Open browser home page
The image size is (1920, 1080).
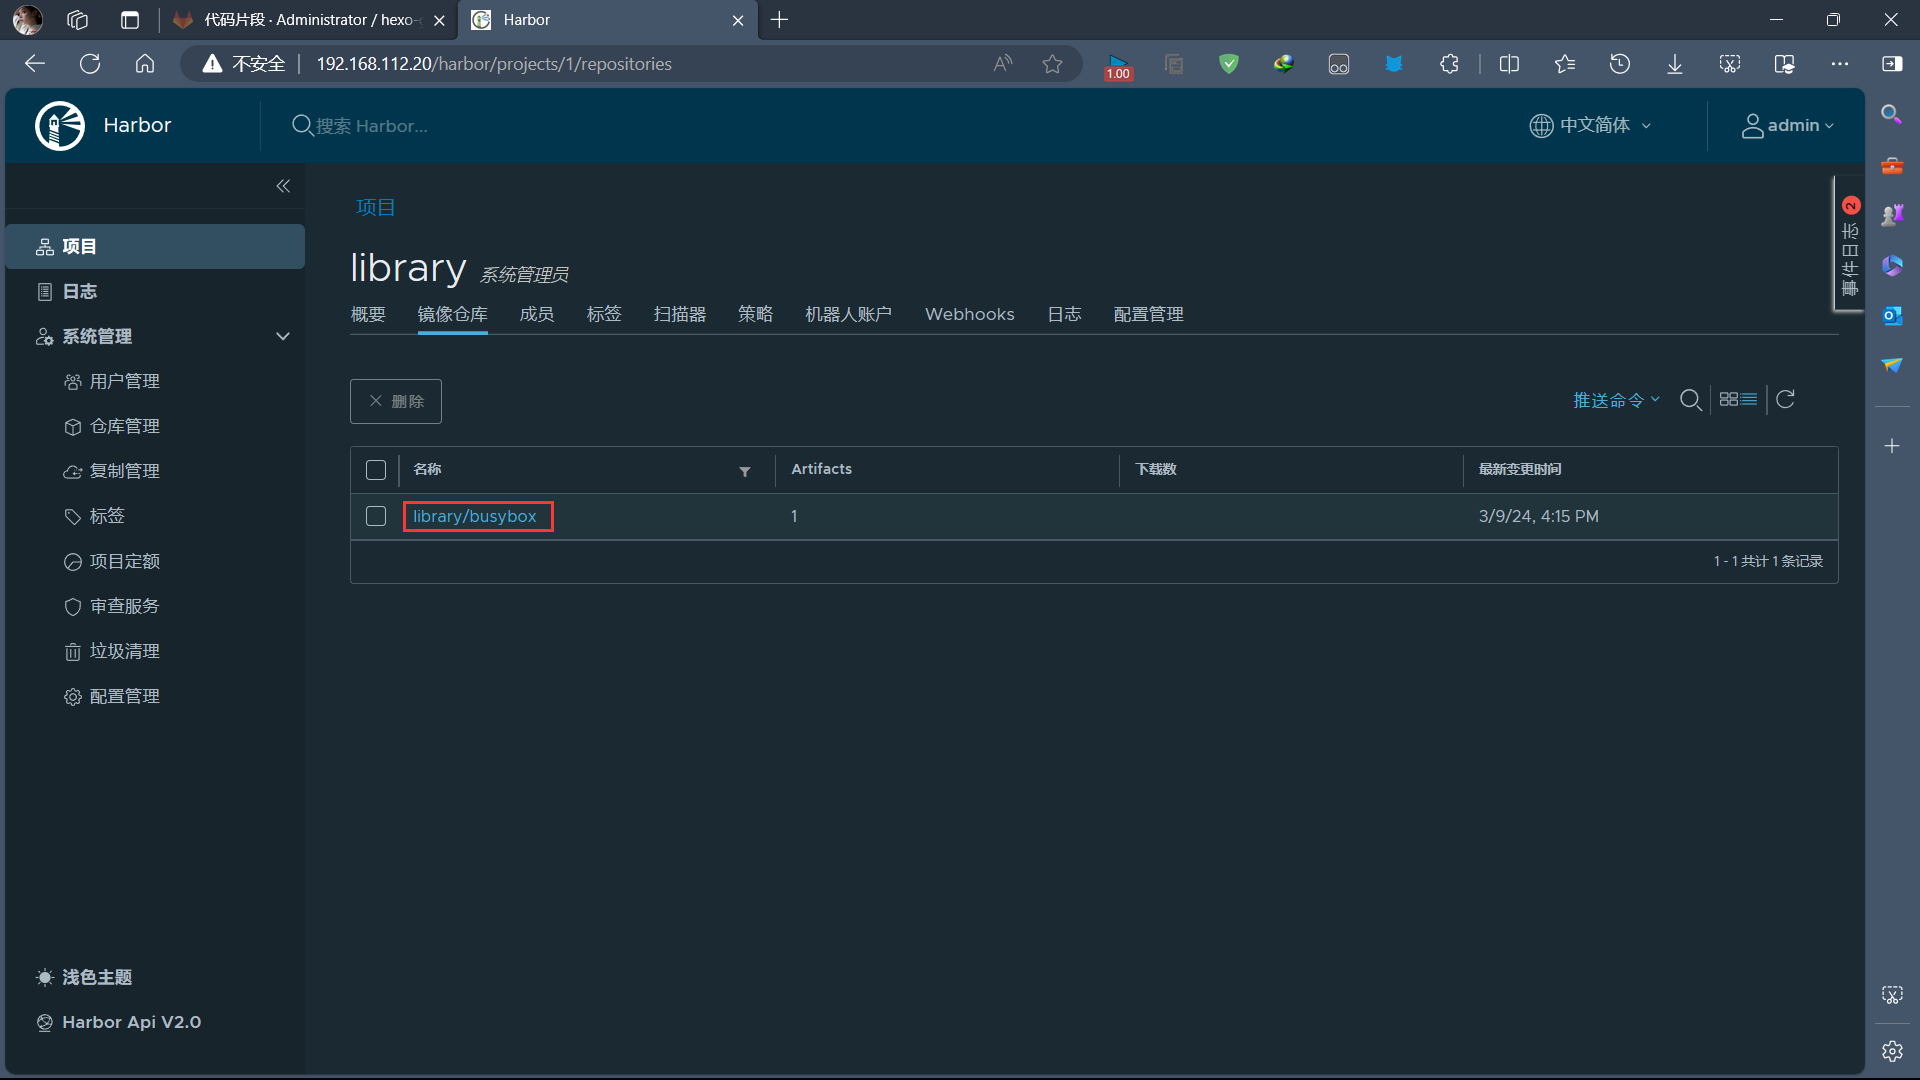pyautogui.click(x=145, y=64)
